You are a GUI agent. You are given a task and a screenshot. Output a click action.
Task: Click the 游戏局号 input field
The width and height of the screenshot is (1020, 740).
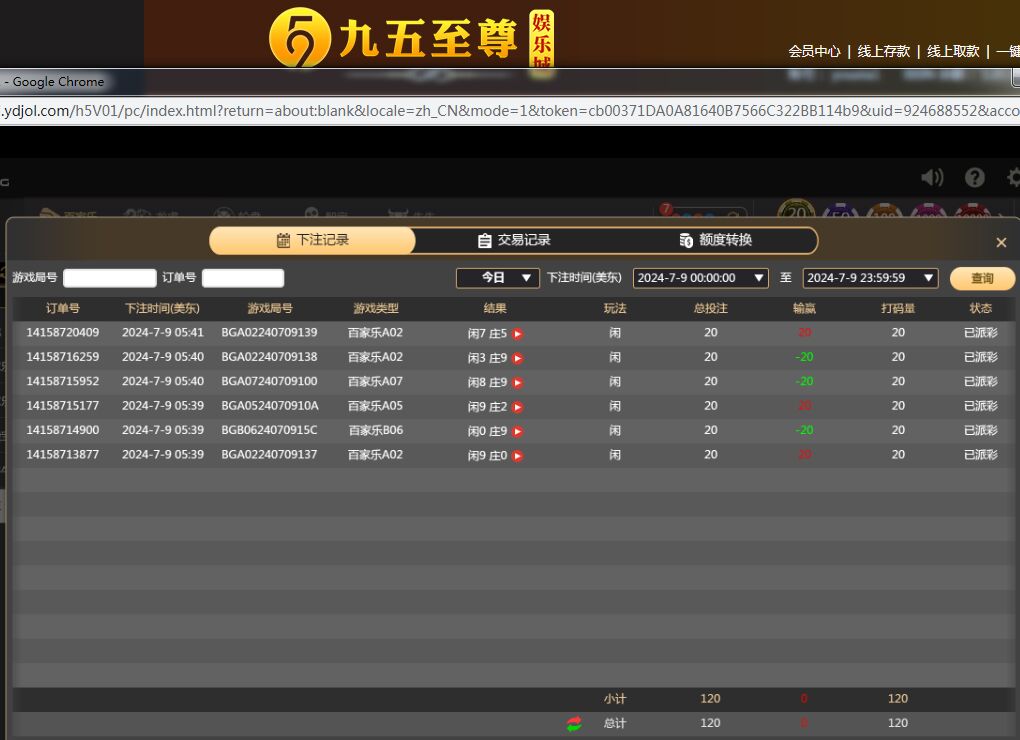tap(110, 278)
